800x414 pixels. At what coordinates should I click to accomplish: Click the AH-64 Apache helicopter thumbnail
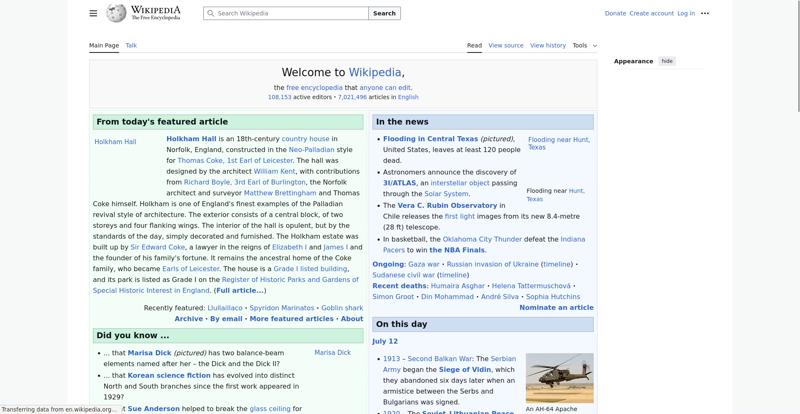pyautogui.click(x=559, y=378)
